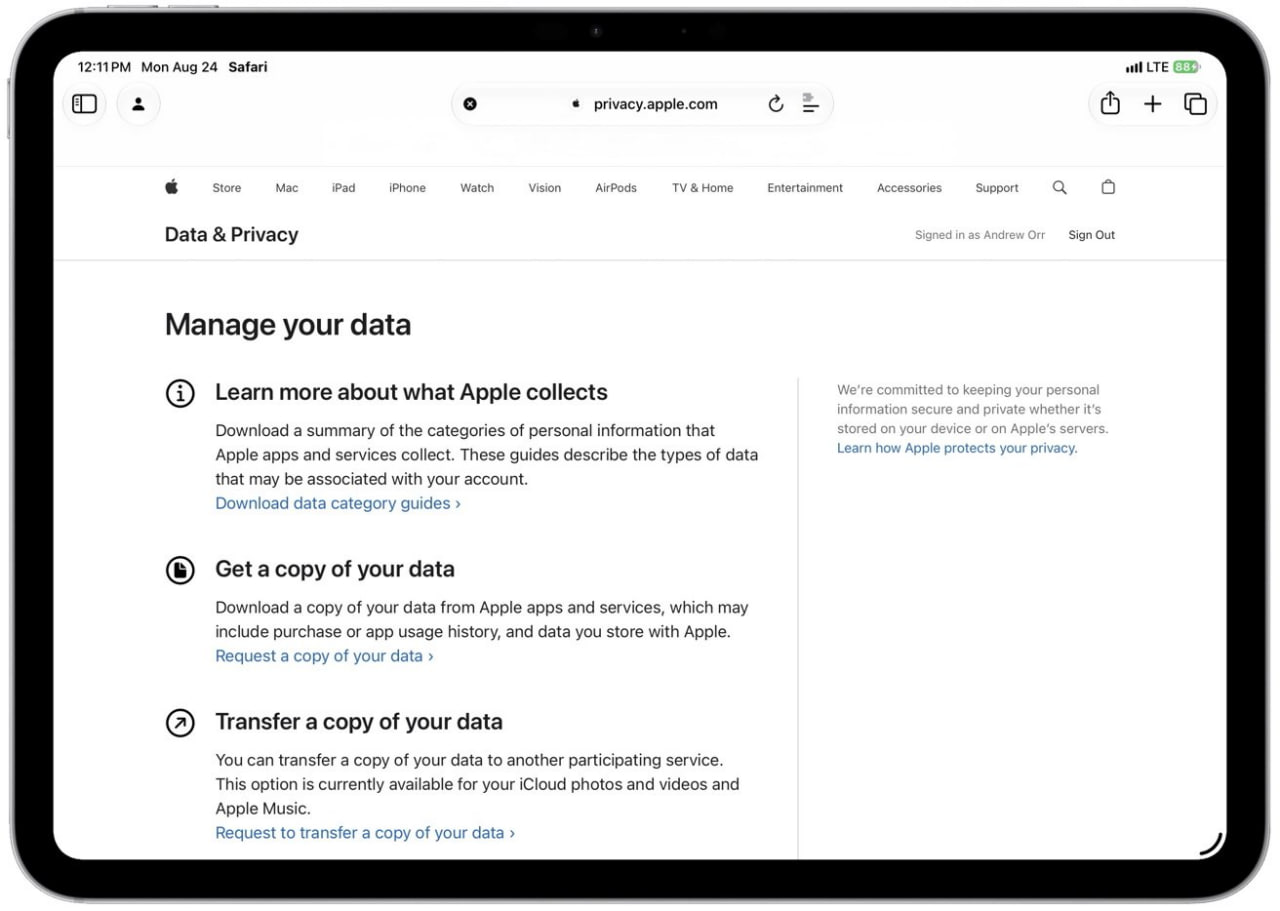
Task: Click Request a copy of your data
Action: pos(324,656)
